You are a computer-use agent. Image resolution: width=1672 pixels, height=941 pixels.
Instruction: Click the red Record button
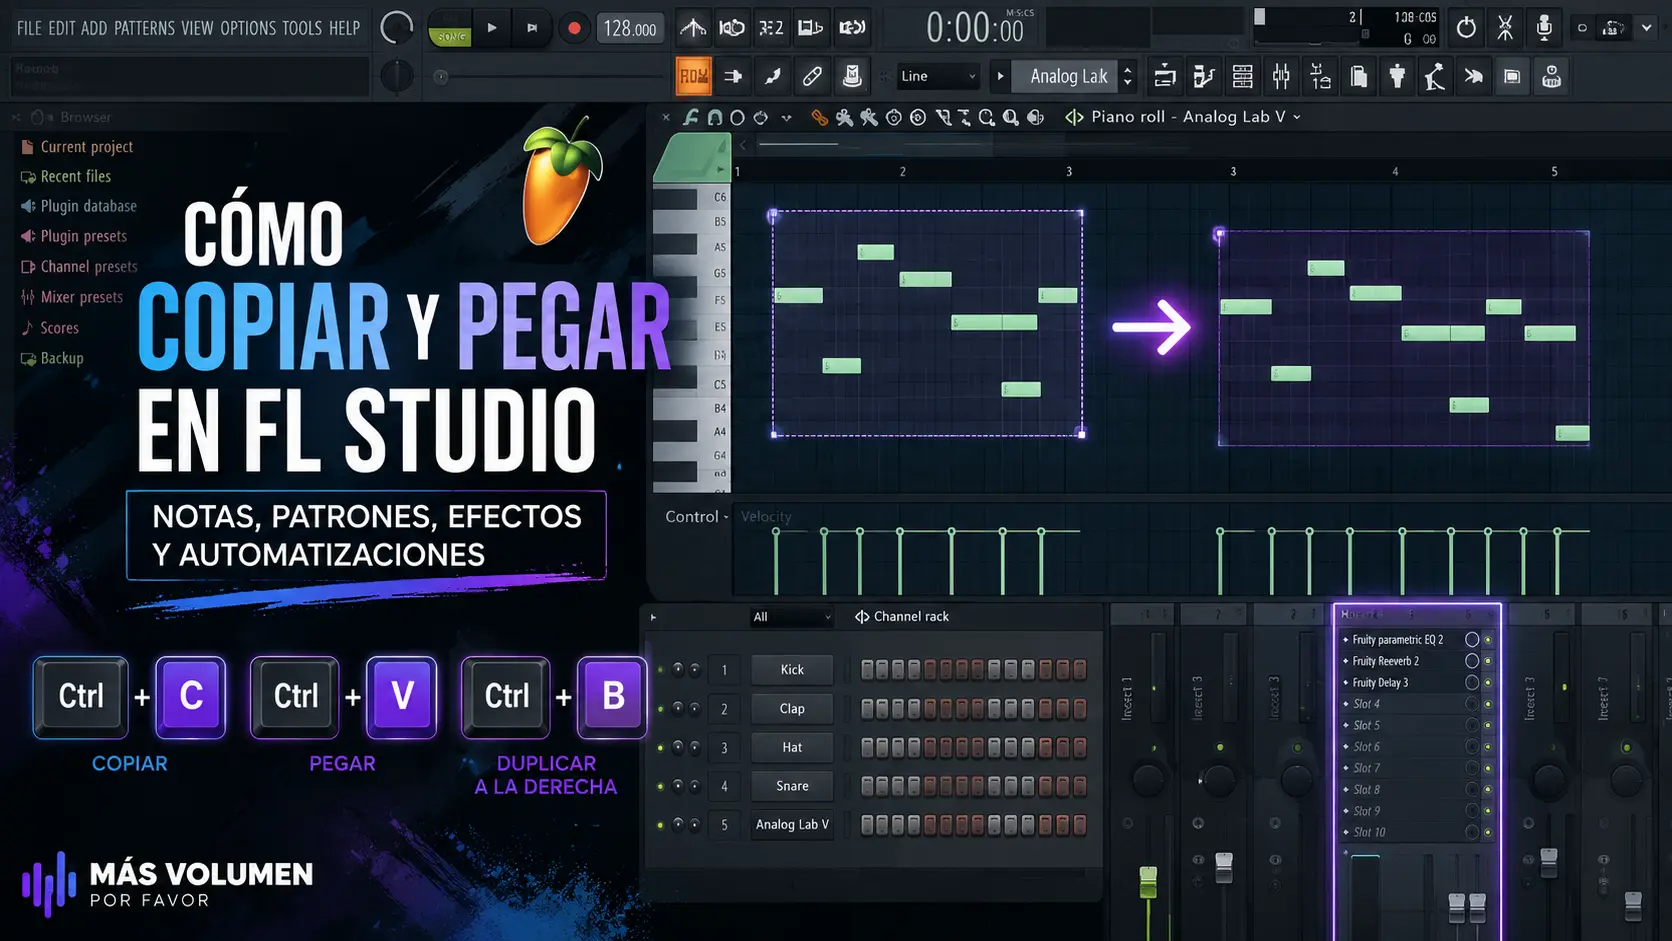click(574, 28)
